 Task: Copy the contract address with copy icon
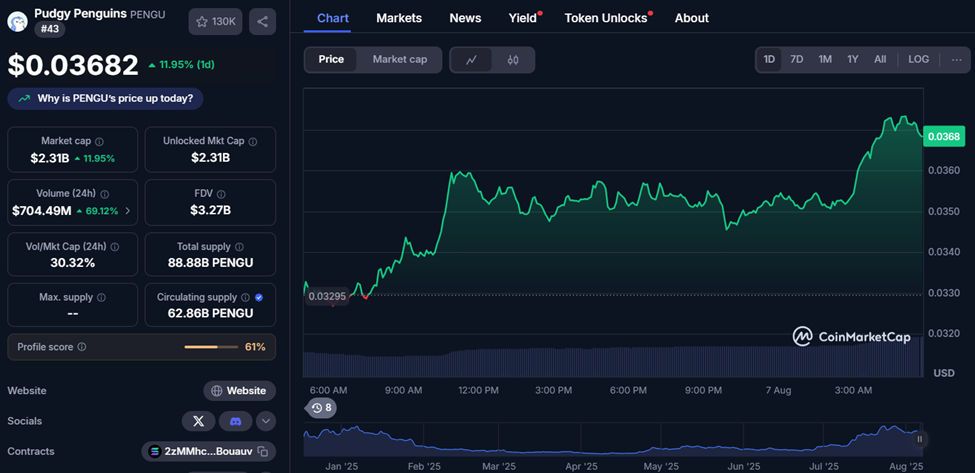263,452
